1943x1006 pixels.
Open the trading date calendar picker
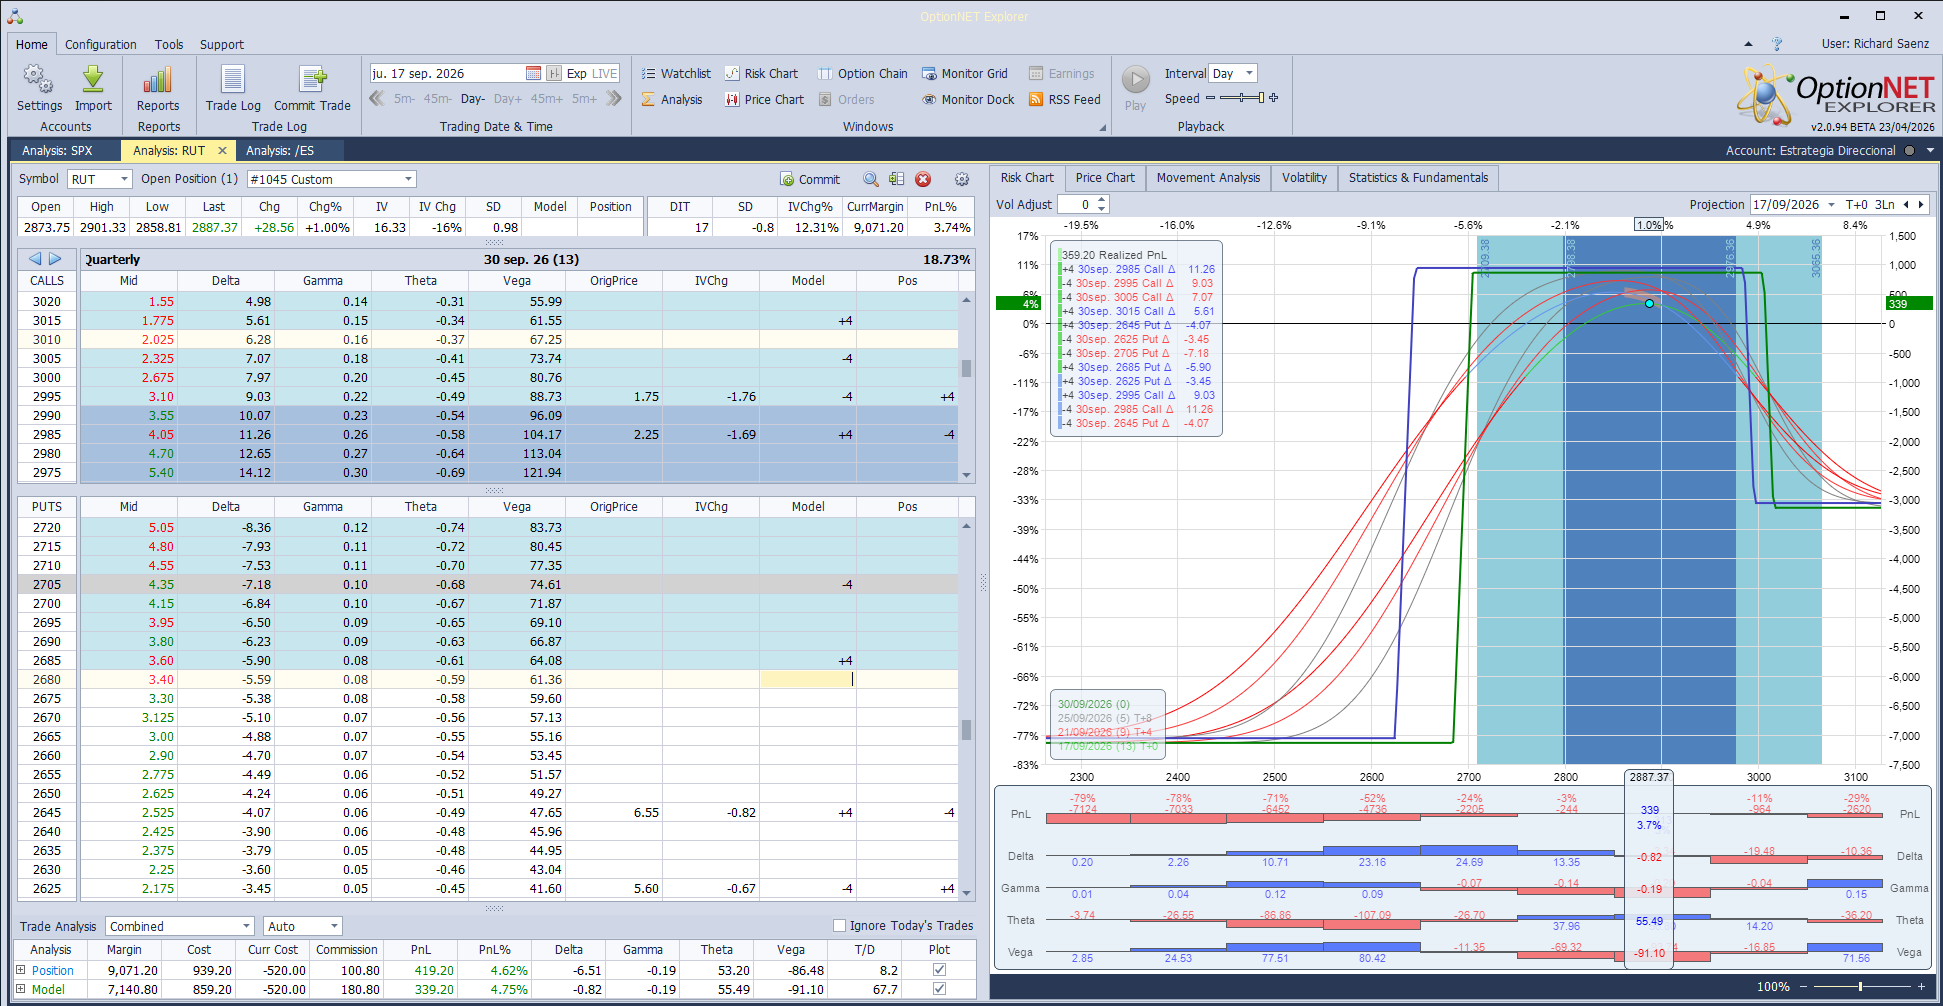533,73
